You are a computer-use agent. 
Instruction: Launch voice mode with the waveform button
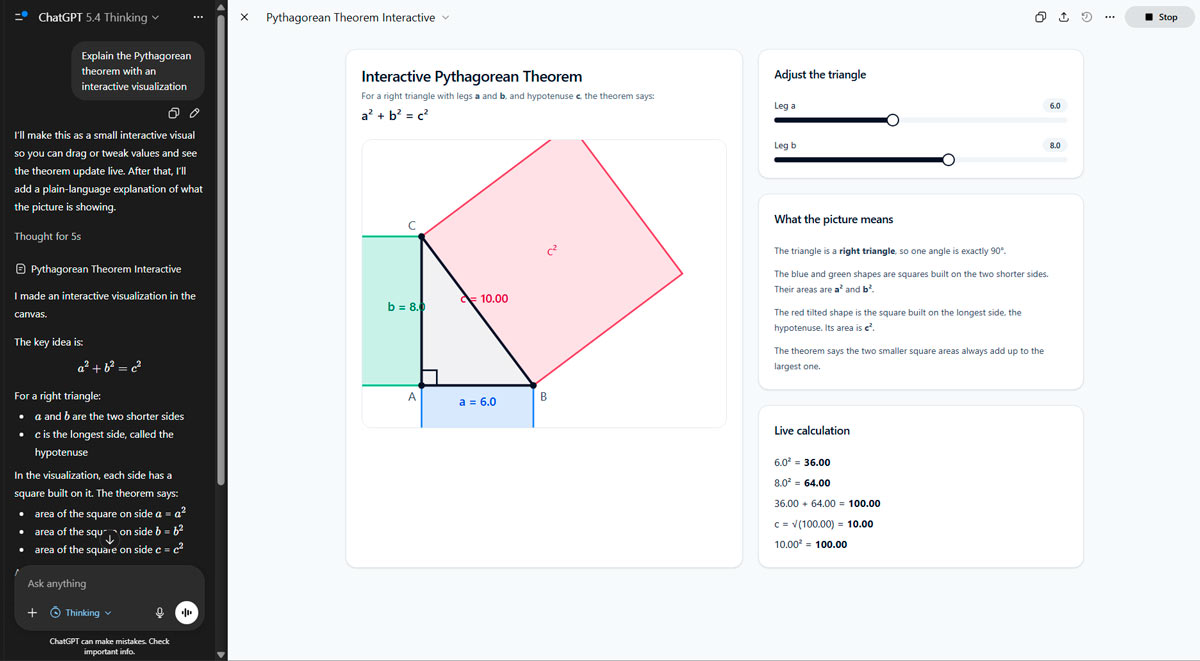187,613
